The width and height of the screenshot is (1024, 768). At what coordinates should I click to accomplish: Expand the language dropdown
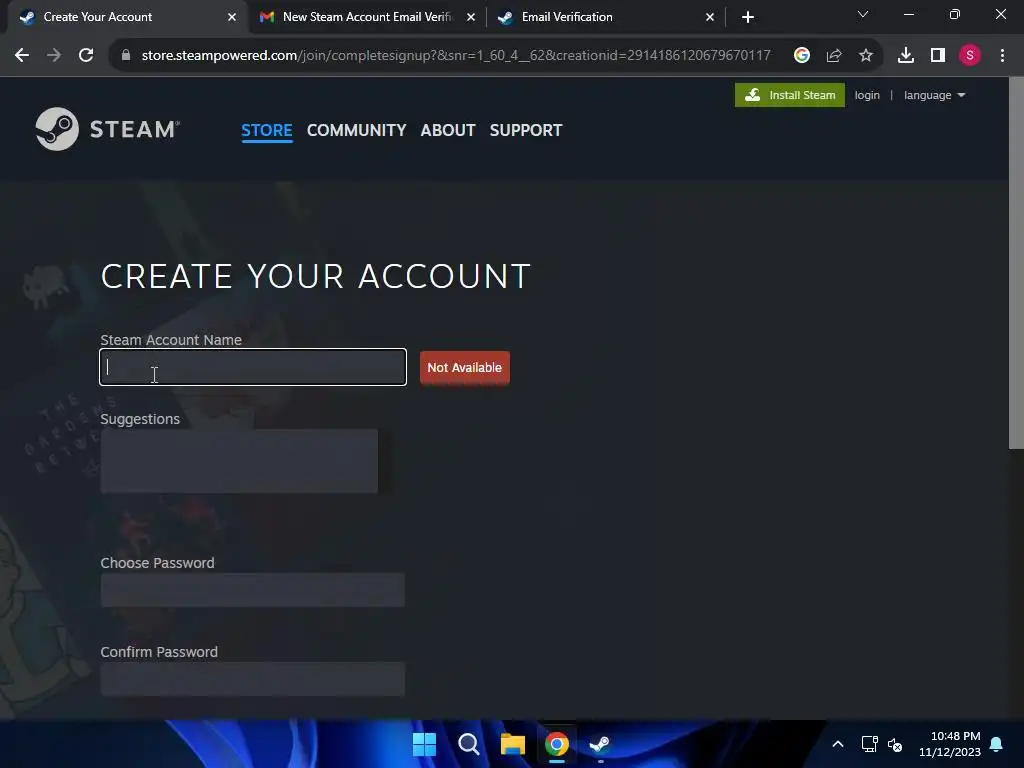point(934,95)
